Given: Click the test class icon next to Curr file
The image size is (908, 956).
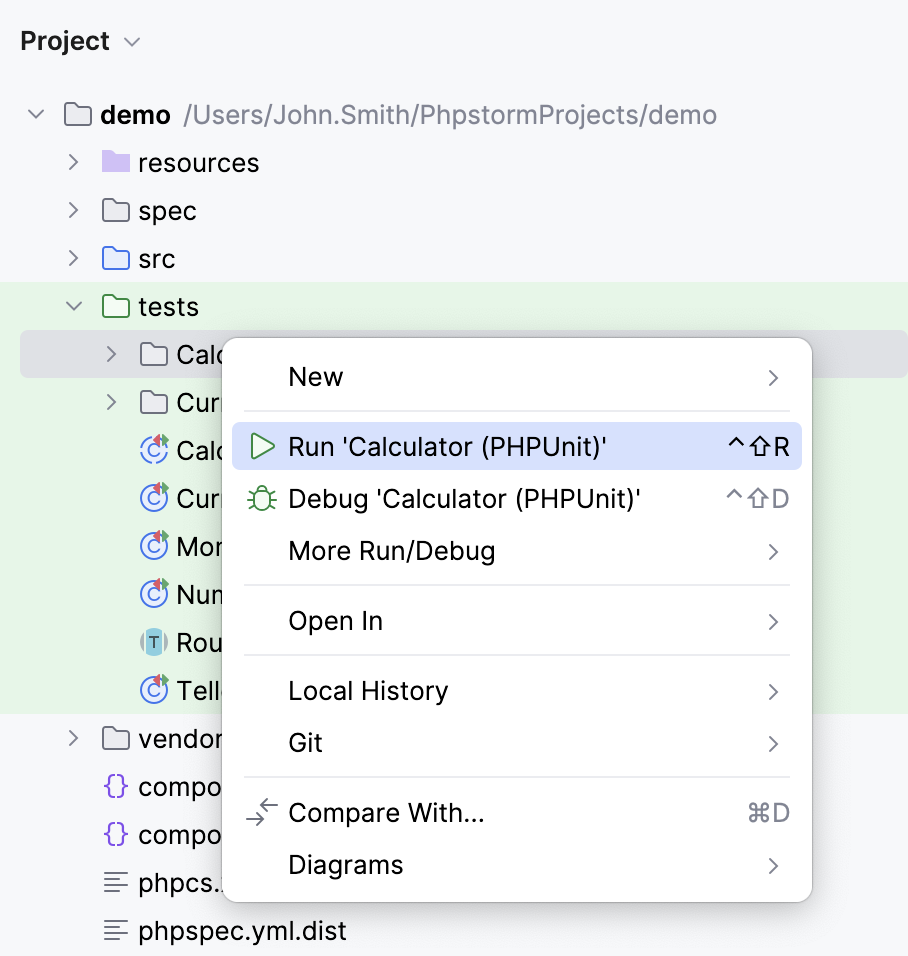Looking at the screenshot, I should pyautogui.click(x=152, y=499).
